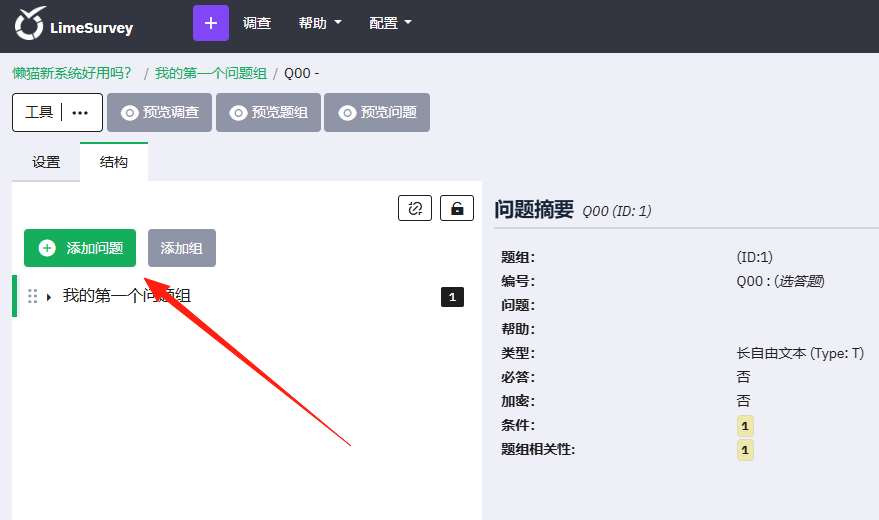
Task: Click the three-dots icon beside 工具
Action: (80, 113)
